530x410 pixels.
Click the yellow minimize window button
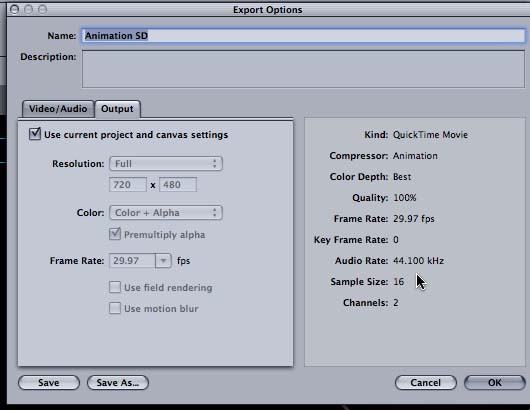coord(29,9)
